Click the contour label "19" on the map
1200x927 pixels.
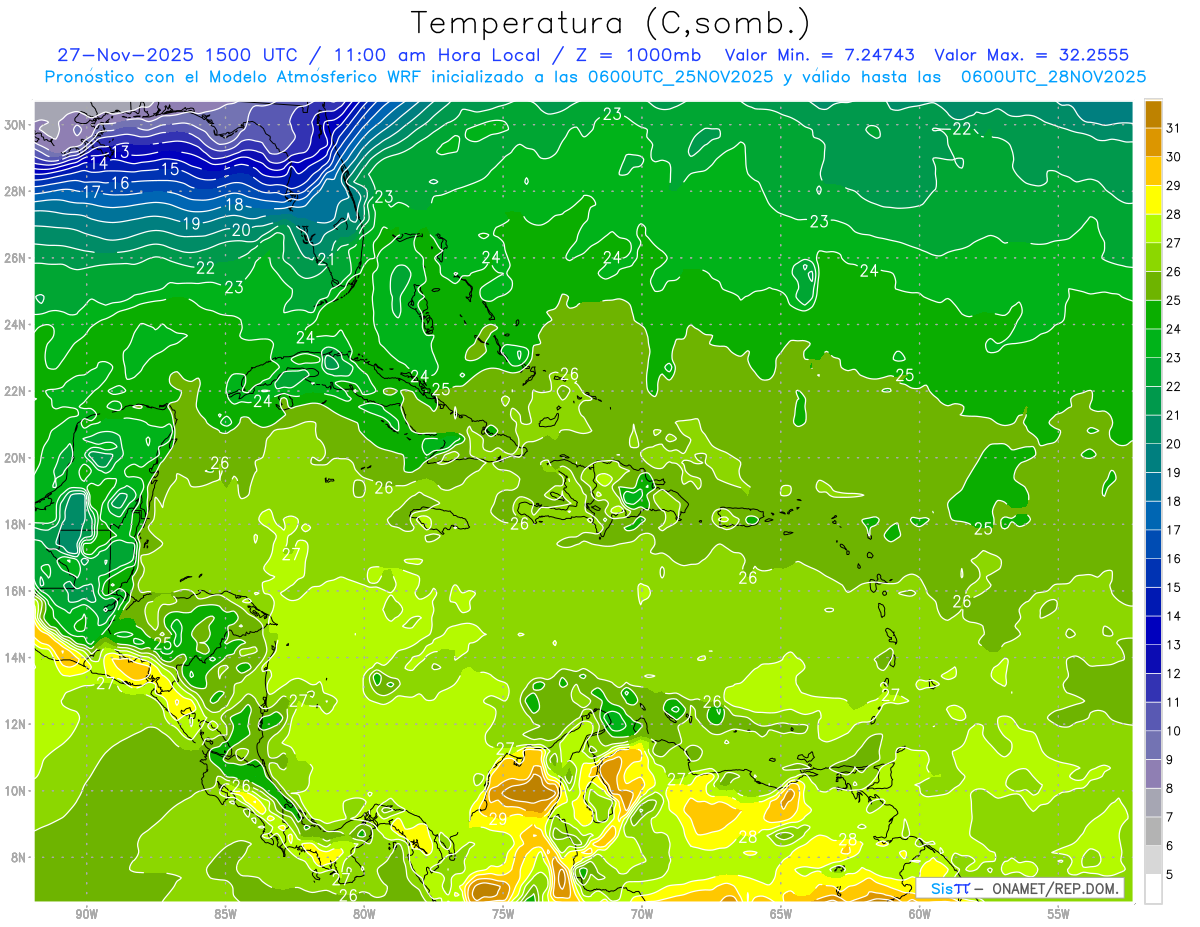coord(191,223)
